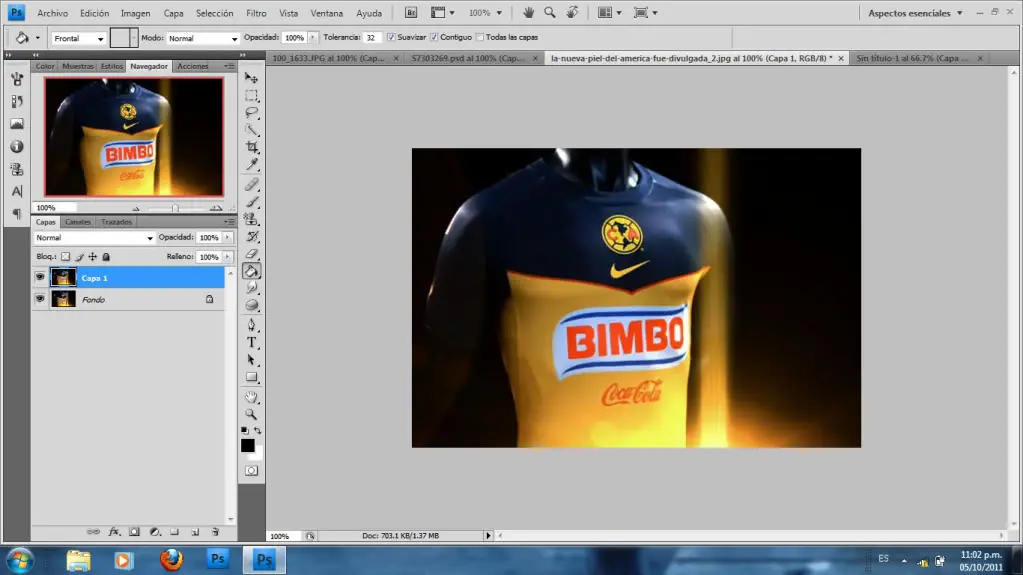Open Windows Media Player from taskbar
This screenshot has width=1023, height=575.
(123, 560)
